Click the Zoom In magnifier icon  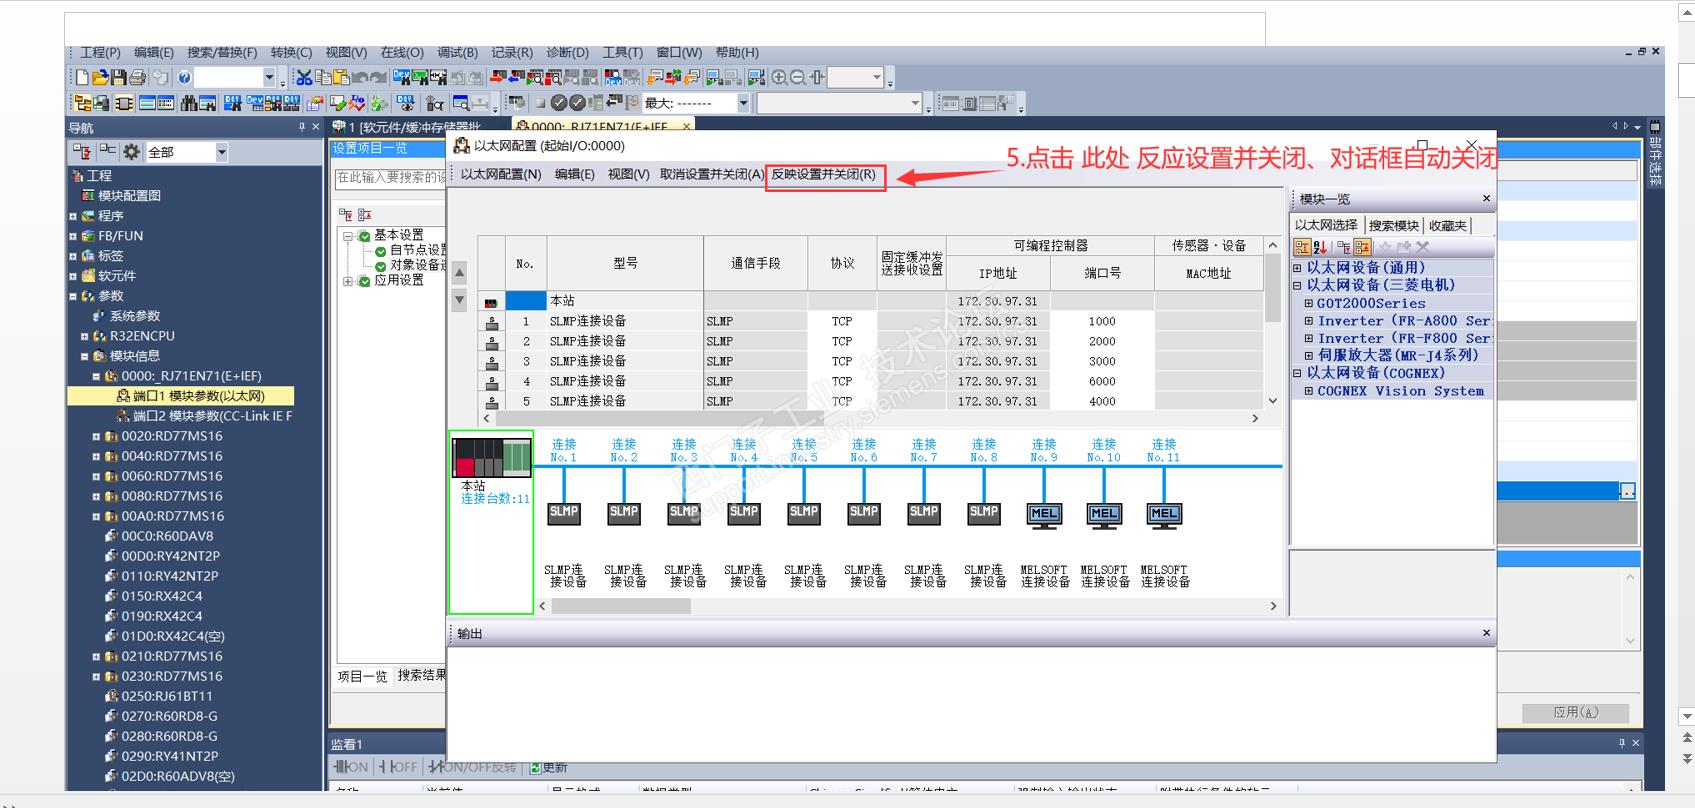pos(779,77)
